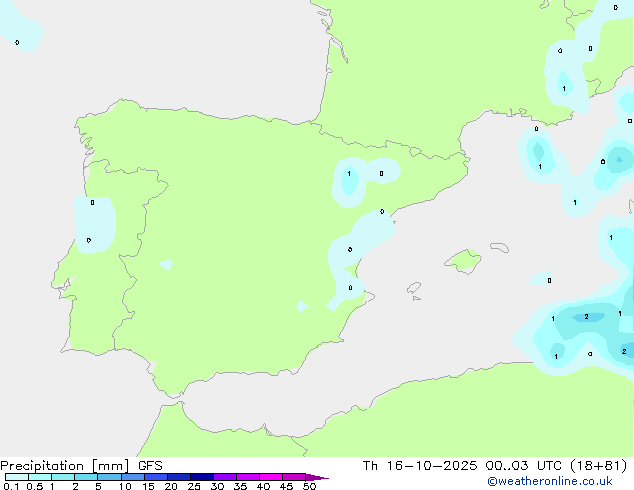634x490 pixels.
Task: Click the '0.1' legend value label
Action: 11,486
